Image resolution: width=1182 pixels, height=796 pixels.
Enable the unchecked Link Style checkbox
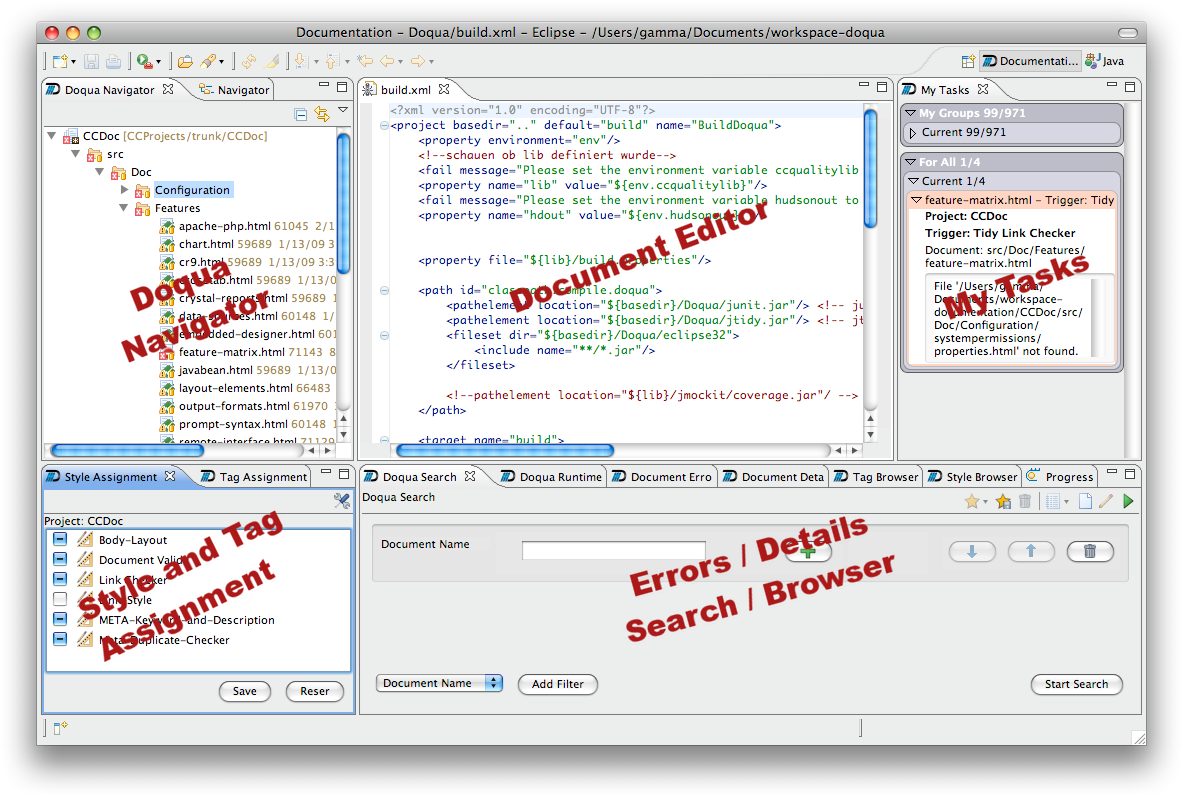pos(60,600)
